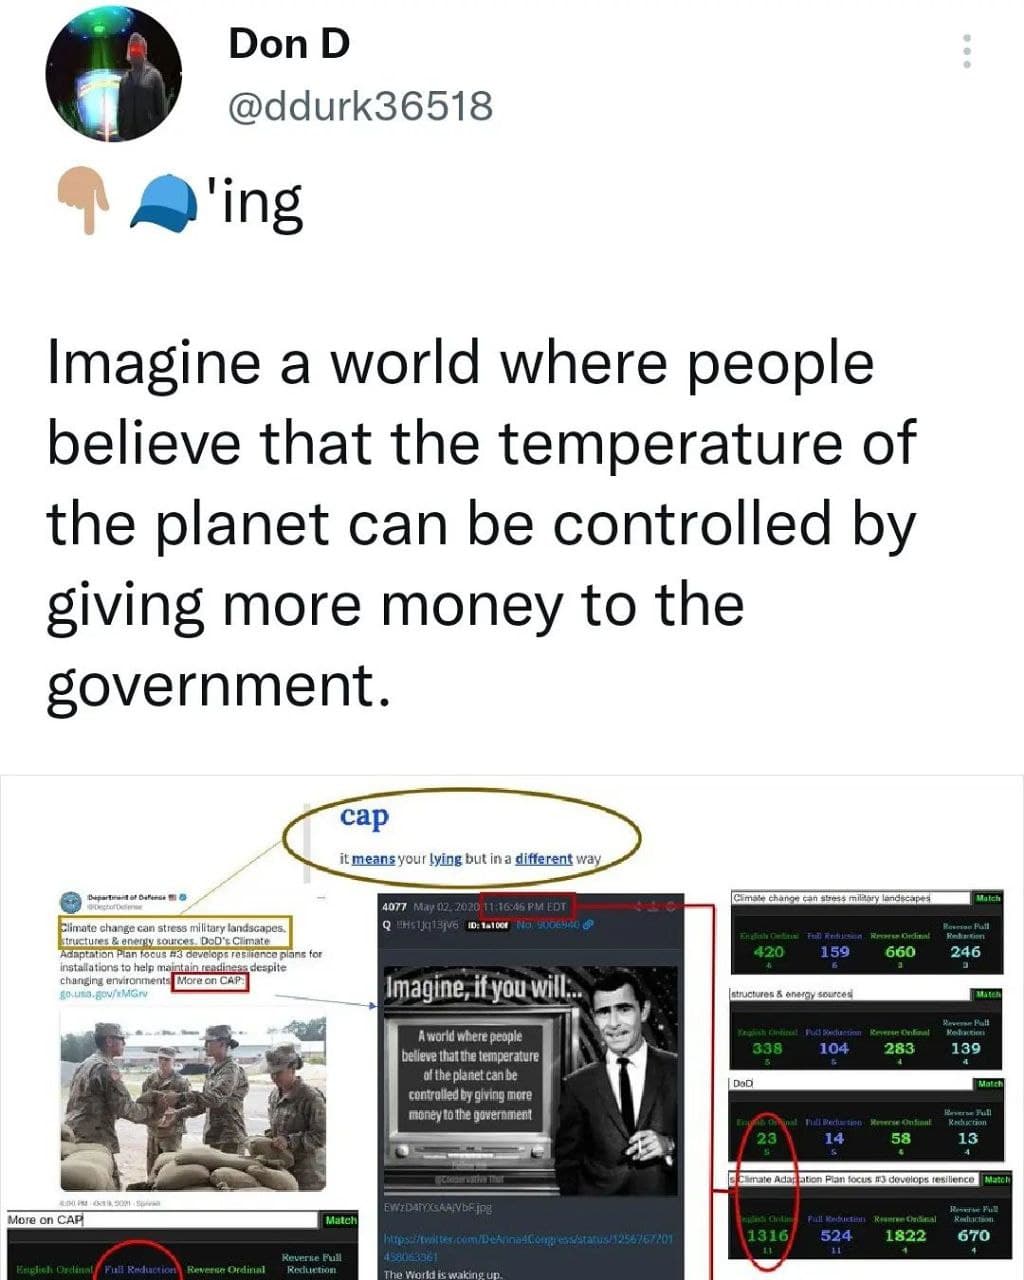Open the Department of Defense seal avatar

73,900
